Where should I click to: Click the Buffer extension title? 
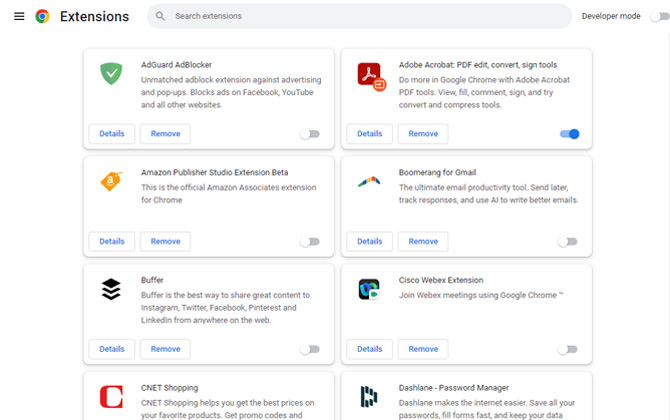click(152, 280)
